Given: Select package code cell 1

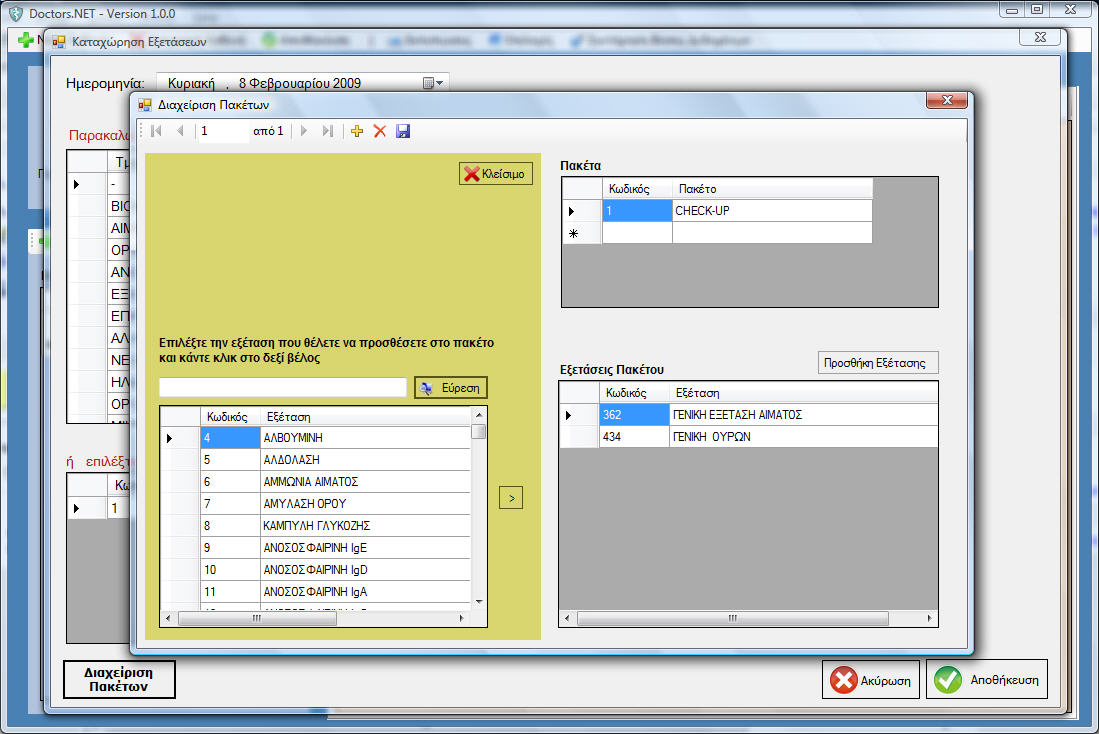Looking at the screenshot, I should click(637, 210).
